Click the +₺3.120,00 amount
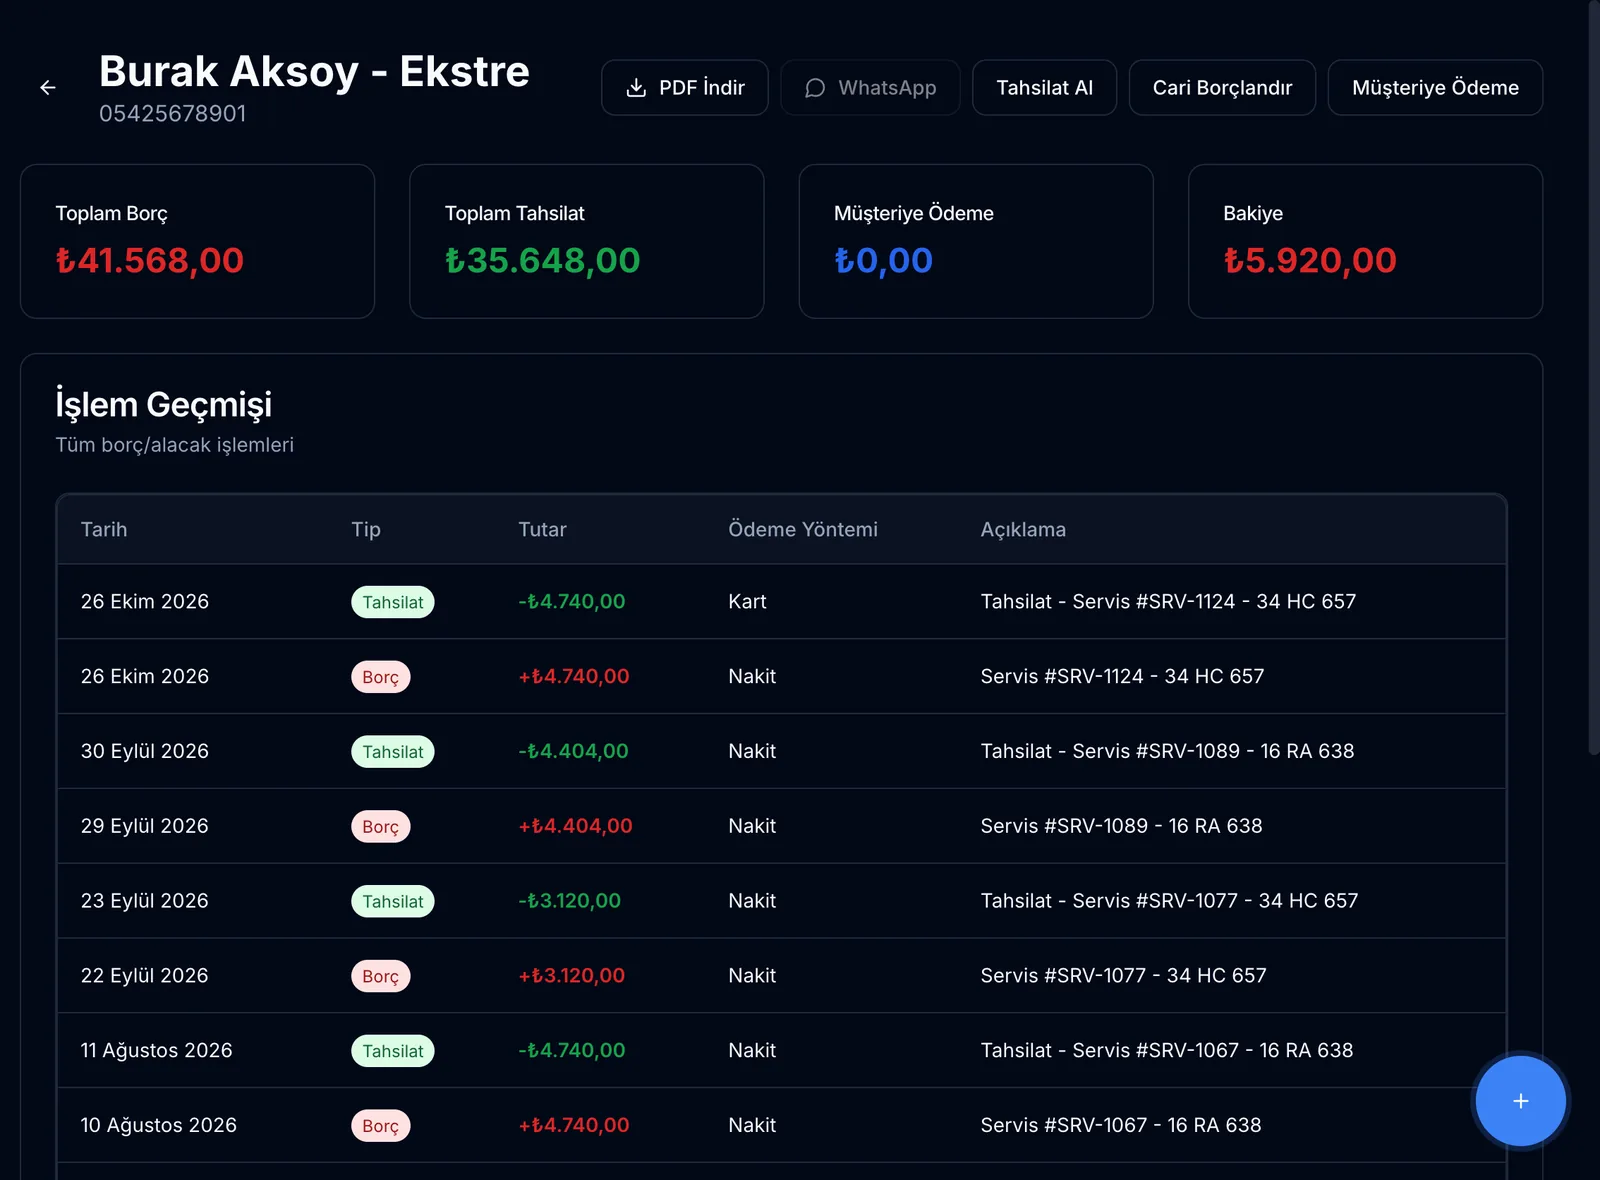The width and height of the screenshot is (1600, 1180). (x=571, y=975)
